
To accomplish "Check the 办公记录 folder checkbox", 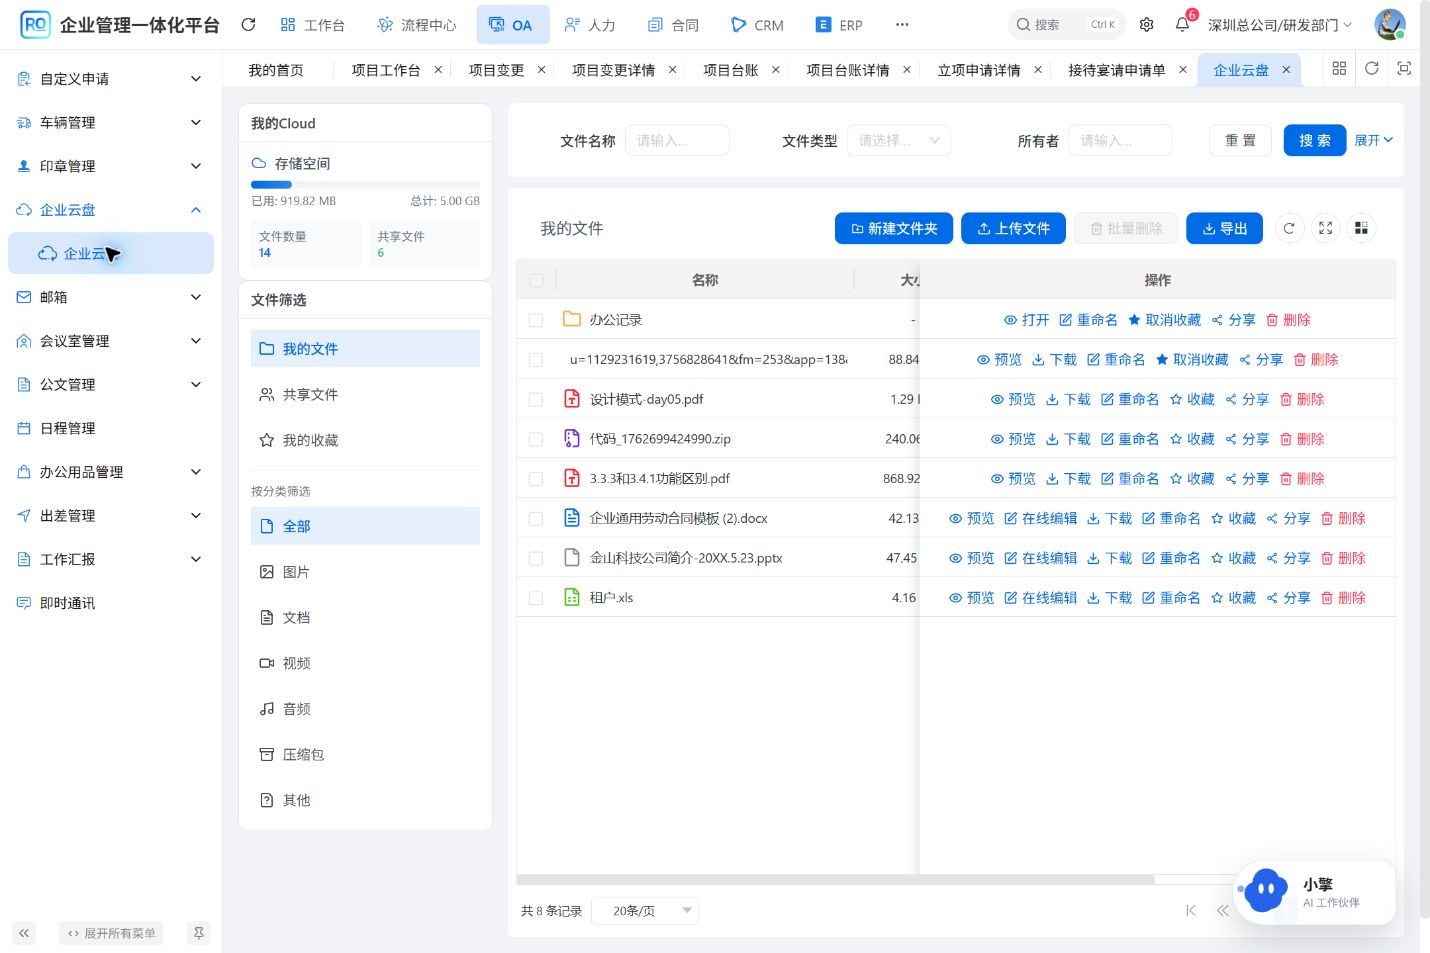I will [x=536, y=320].
